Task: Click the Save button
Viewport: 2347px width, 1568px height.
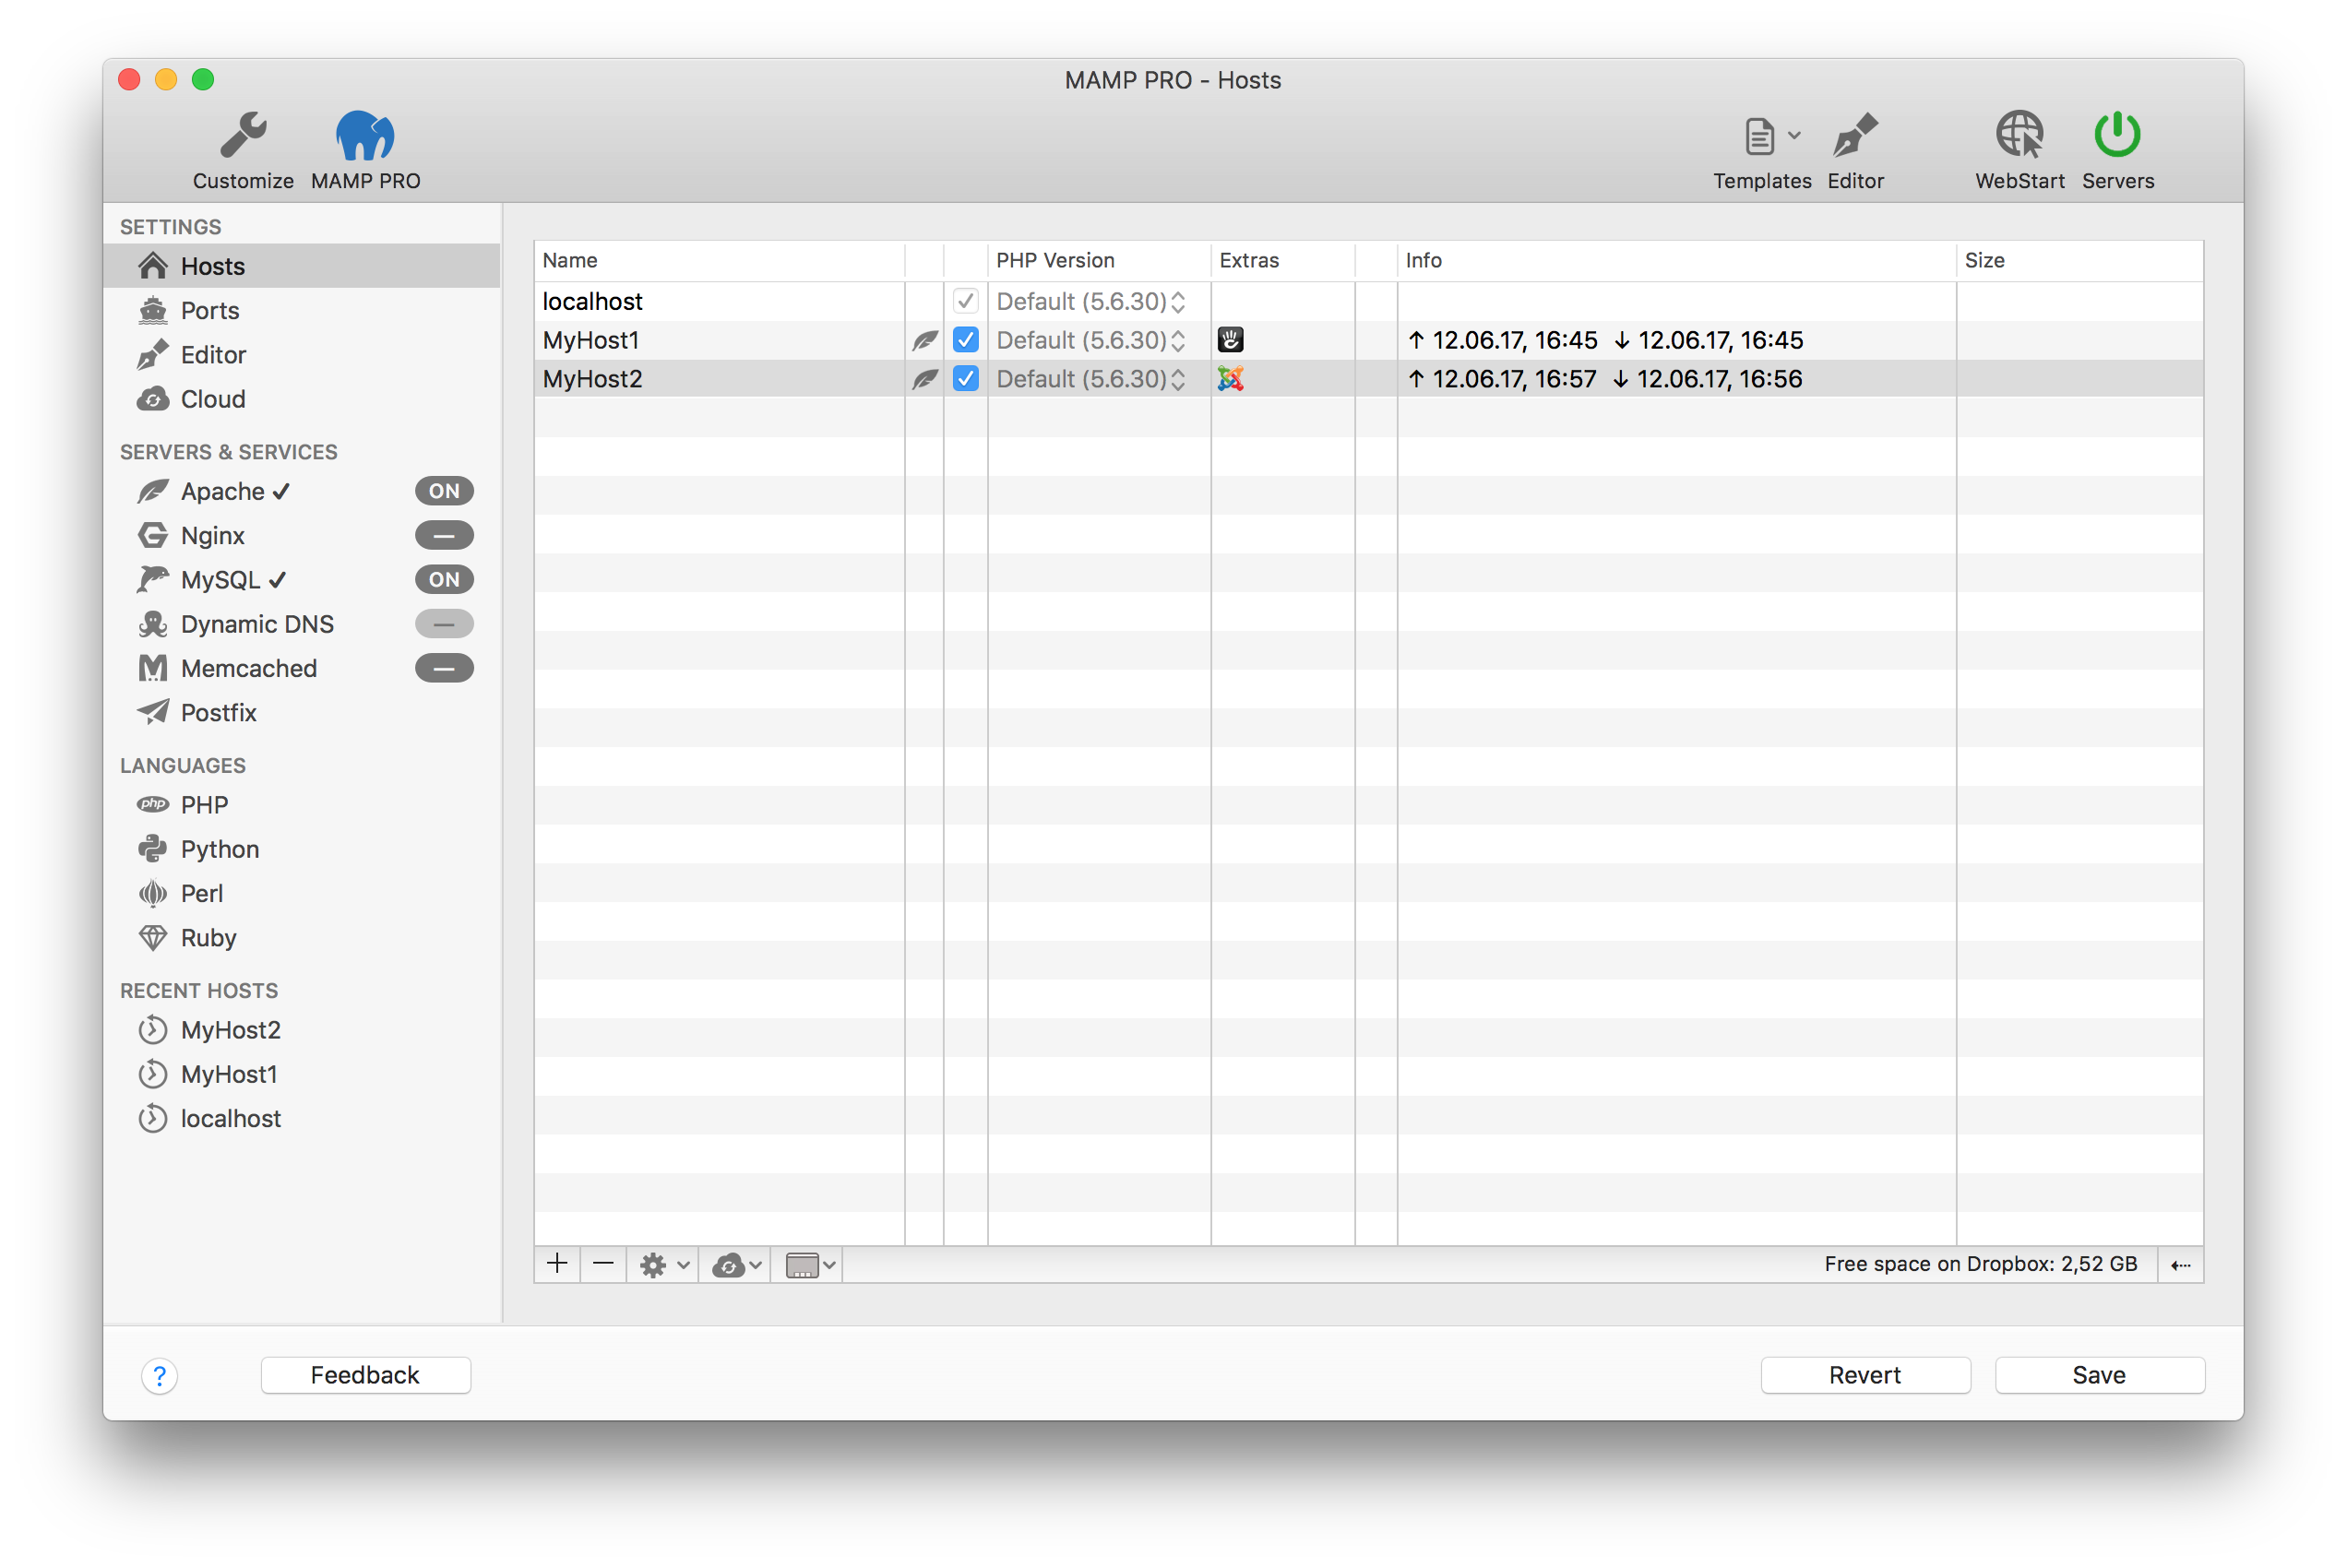Action: point(2099,1375)
